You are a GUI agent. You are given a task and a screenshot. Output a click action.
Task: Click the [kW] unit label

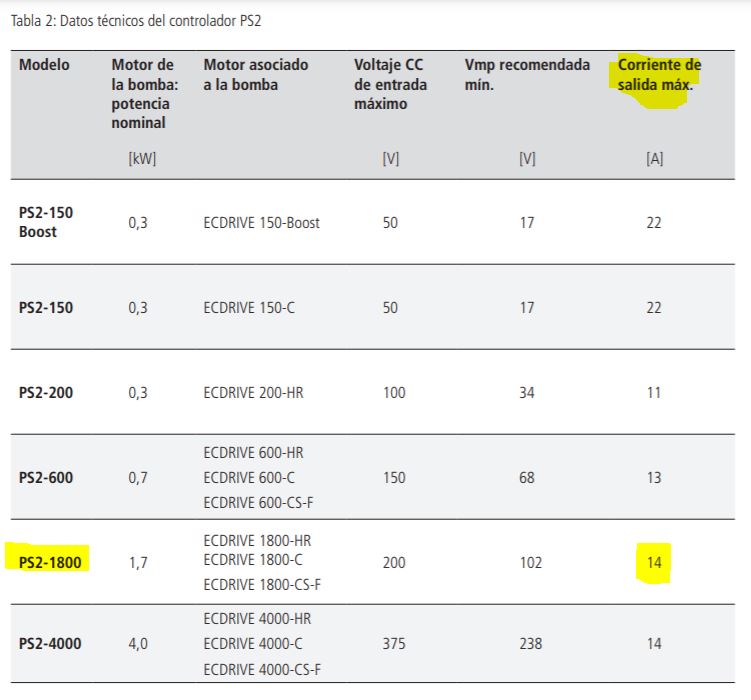(x=142, y=158)
